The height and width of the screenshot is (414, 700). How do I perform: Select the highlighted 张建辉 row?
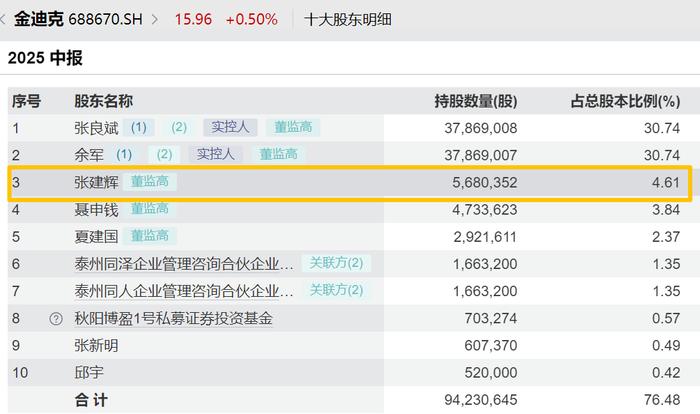350,183
